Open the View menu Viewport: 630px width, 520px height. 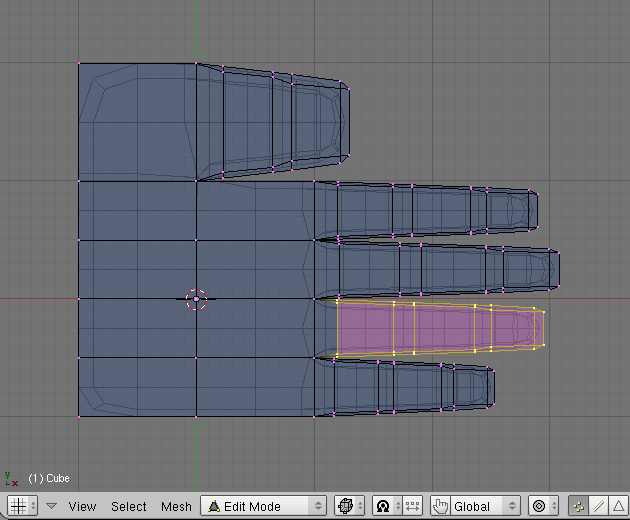[82, 506]
